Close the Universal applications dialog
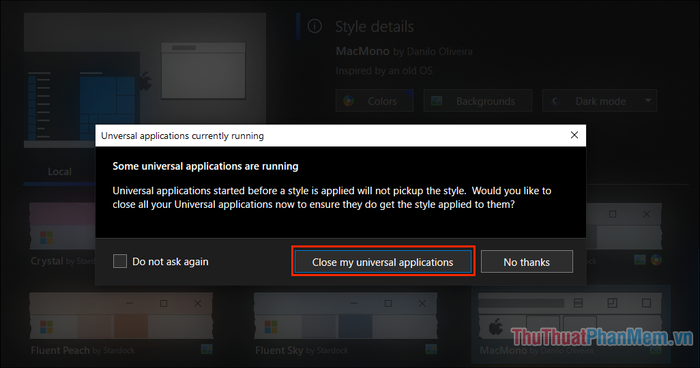Screen dimensions: 700x368 point(574,135)
